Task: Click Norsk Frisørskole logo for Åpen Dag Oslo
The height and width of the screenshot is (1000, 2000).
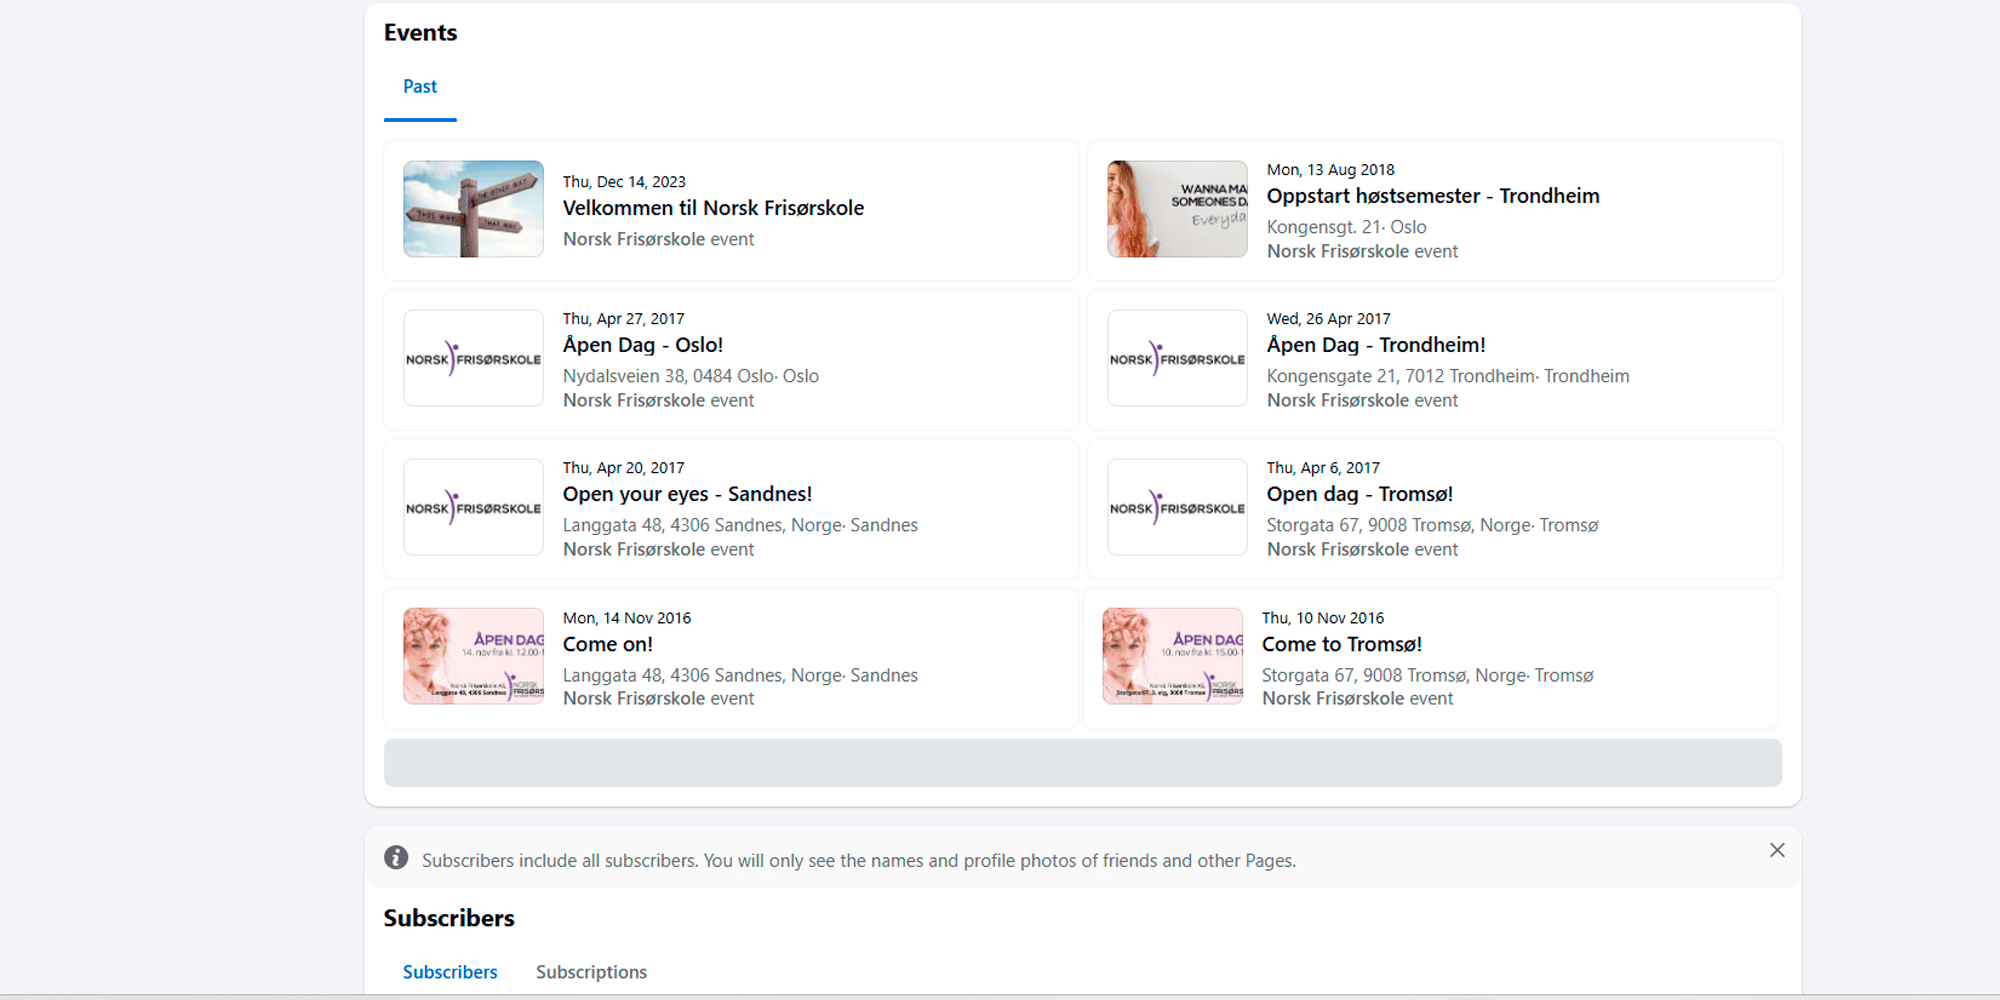Action: tap(473, 358)
